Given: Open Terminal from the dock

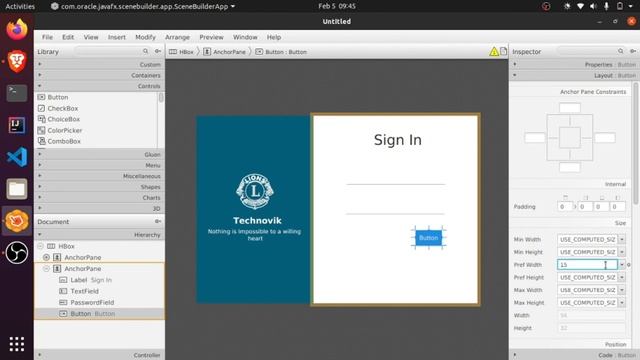Looking at the screenshot, I should click(x=17, y=93).
